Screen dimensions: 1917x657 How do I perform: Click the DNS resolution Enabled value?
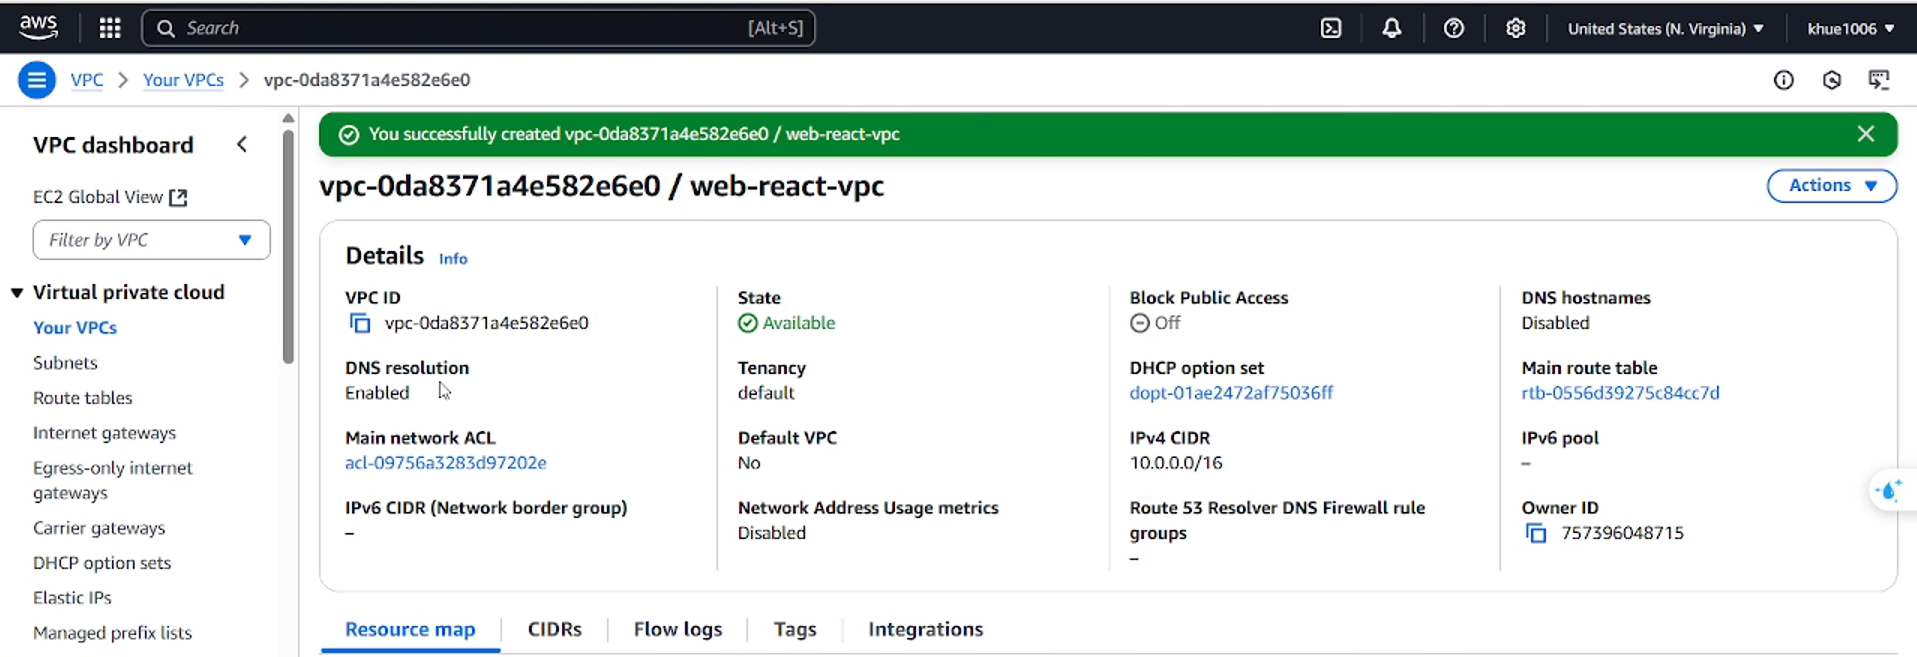tap(377, 393)
